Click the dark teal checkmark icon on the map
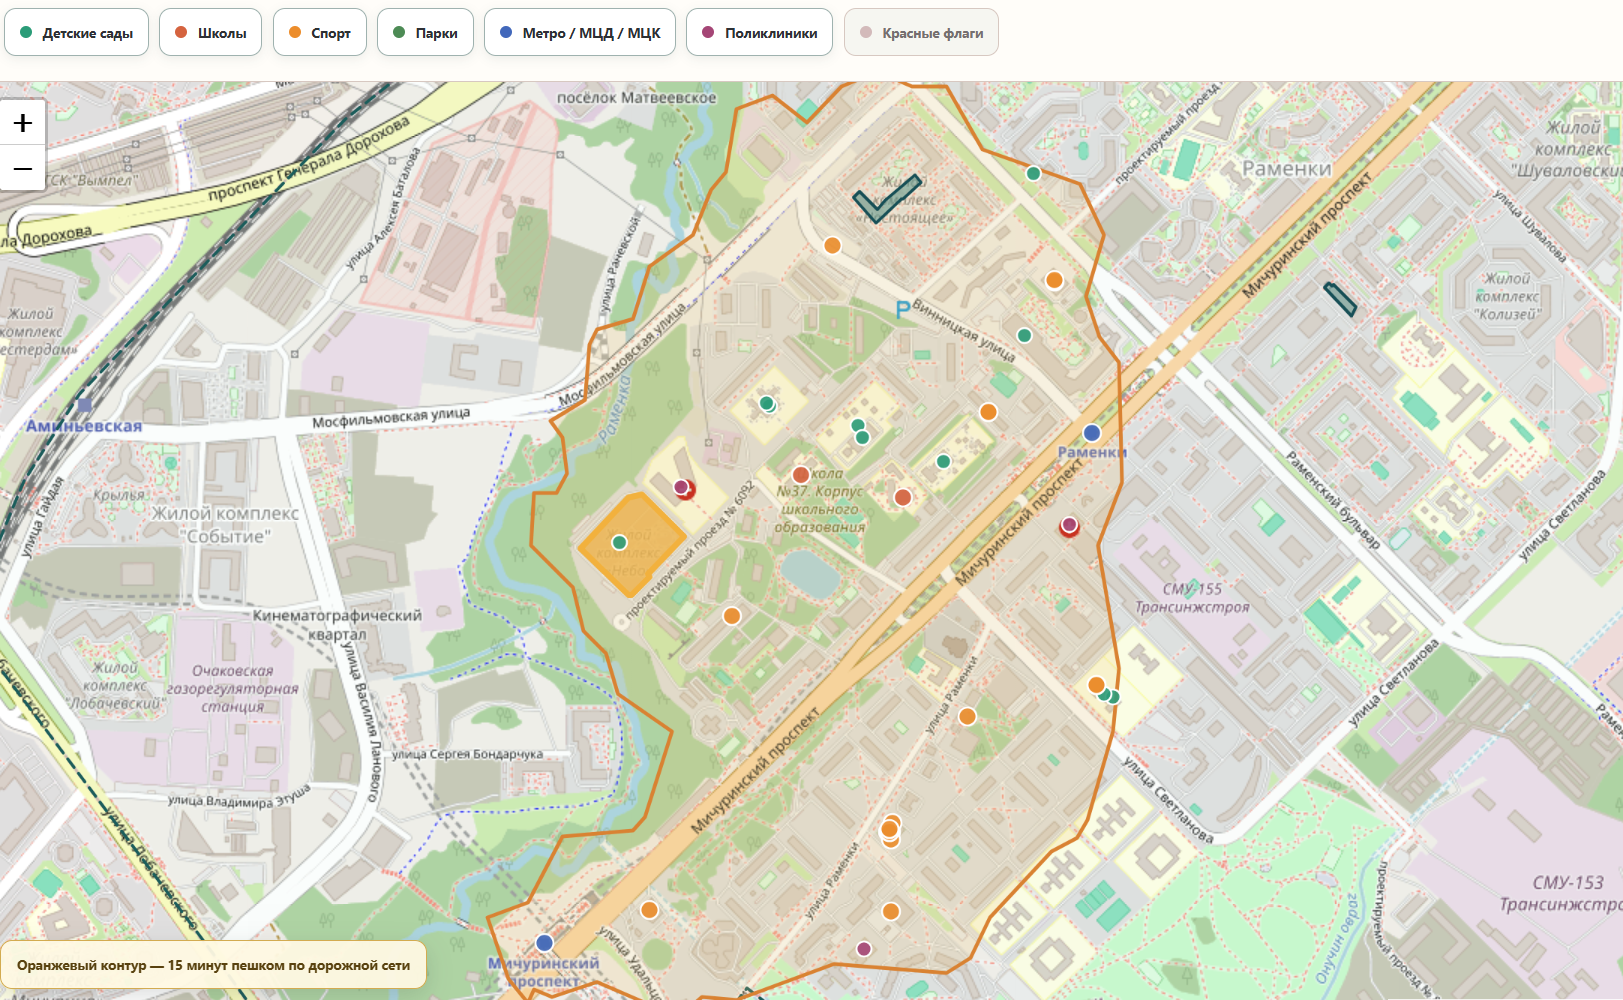This screenshot has width=1623, height=1000. (887, 198)
